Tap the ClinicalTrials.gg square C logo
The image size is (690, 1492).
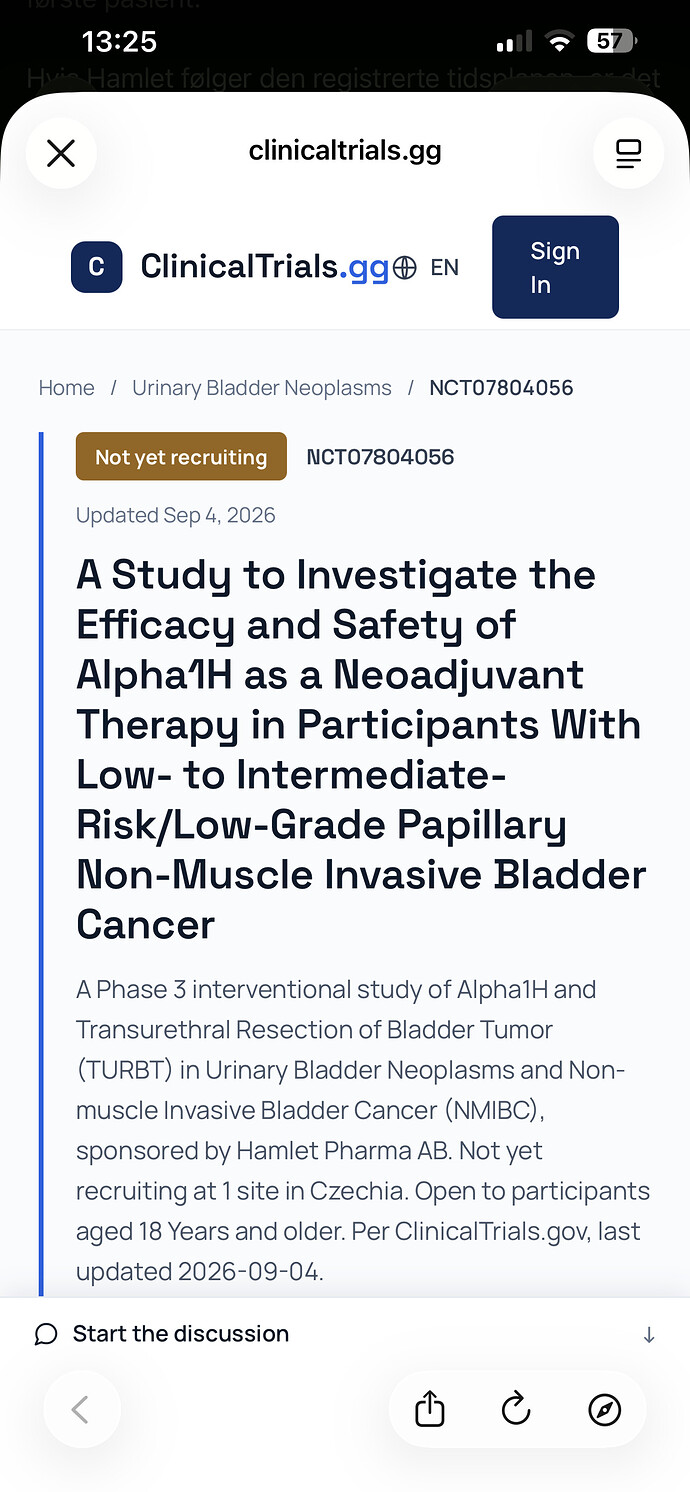97,267
